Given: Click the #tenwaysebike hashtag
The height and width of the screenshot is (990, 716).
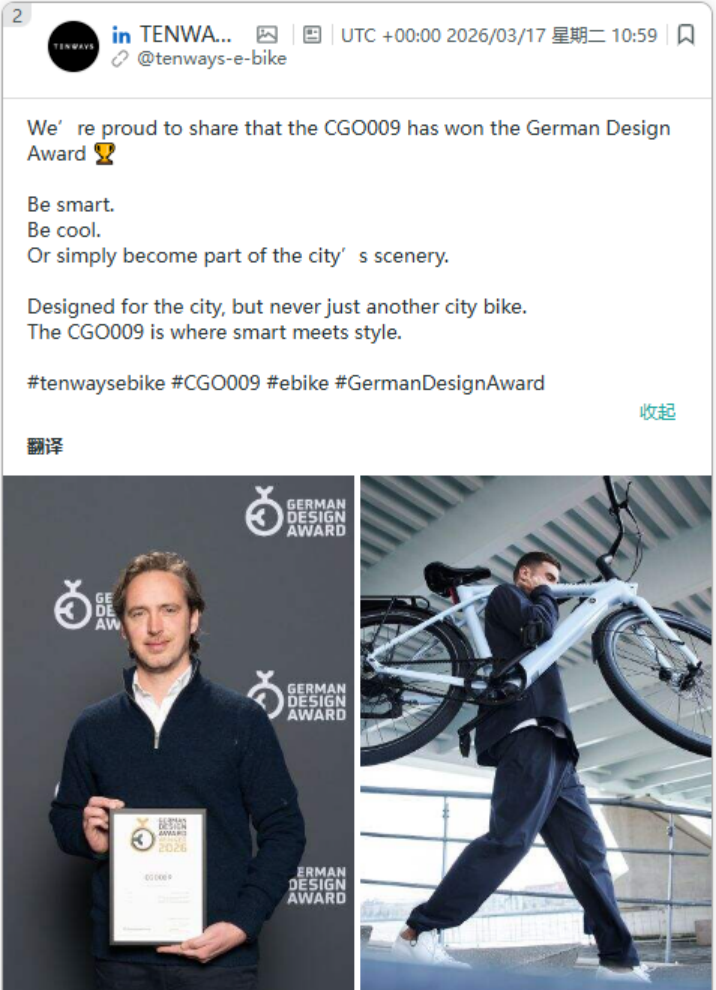Looking at the screenshot, I should tap(96, 383).
